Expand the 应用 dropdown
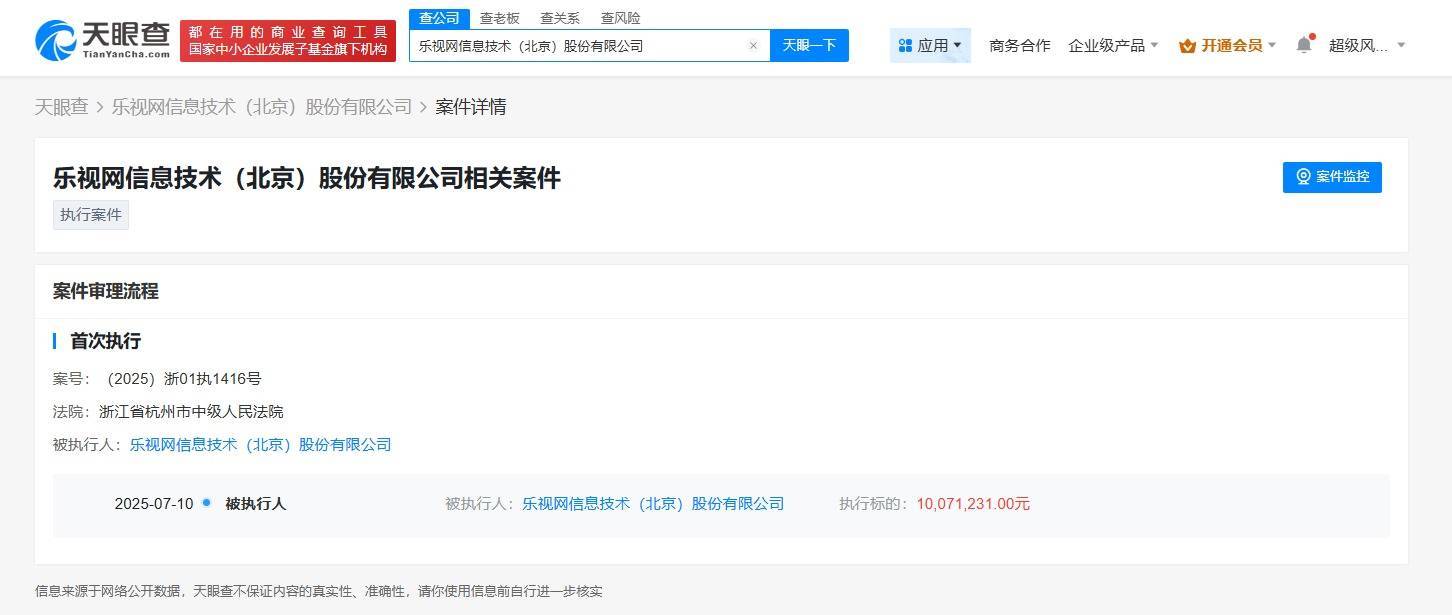The width and height of the screenshot is (1452, 615). tap(930, 45)
